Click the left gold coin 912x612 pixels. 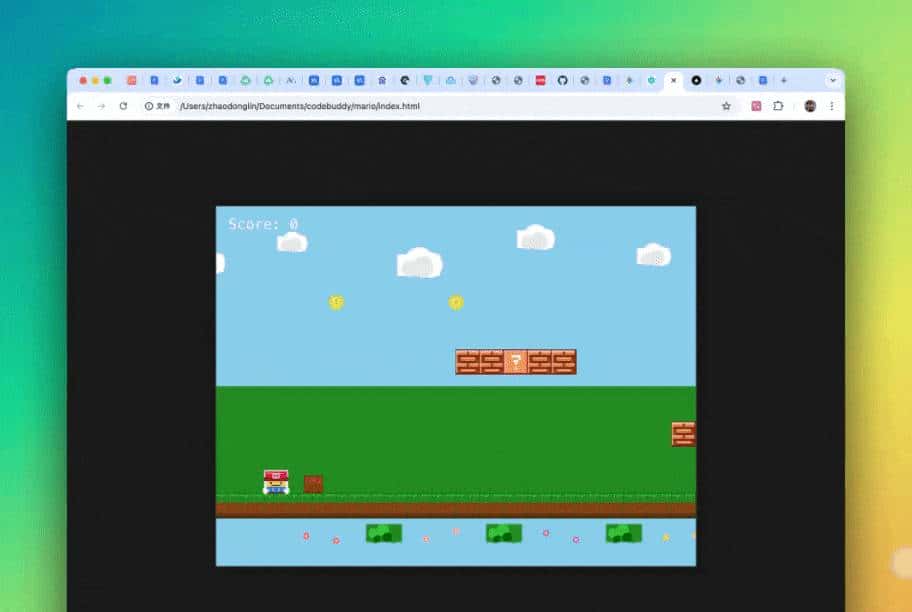pyautogui.click(x=336, y=302)
